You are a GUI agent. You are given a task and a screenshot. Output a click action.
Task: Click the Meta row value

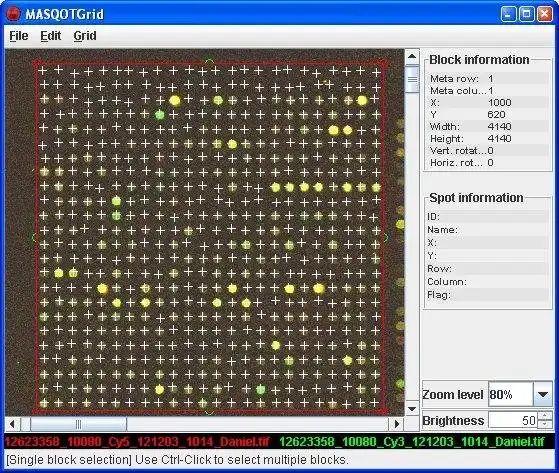(491, 78)
